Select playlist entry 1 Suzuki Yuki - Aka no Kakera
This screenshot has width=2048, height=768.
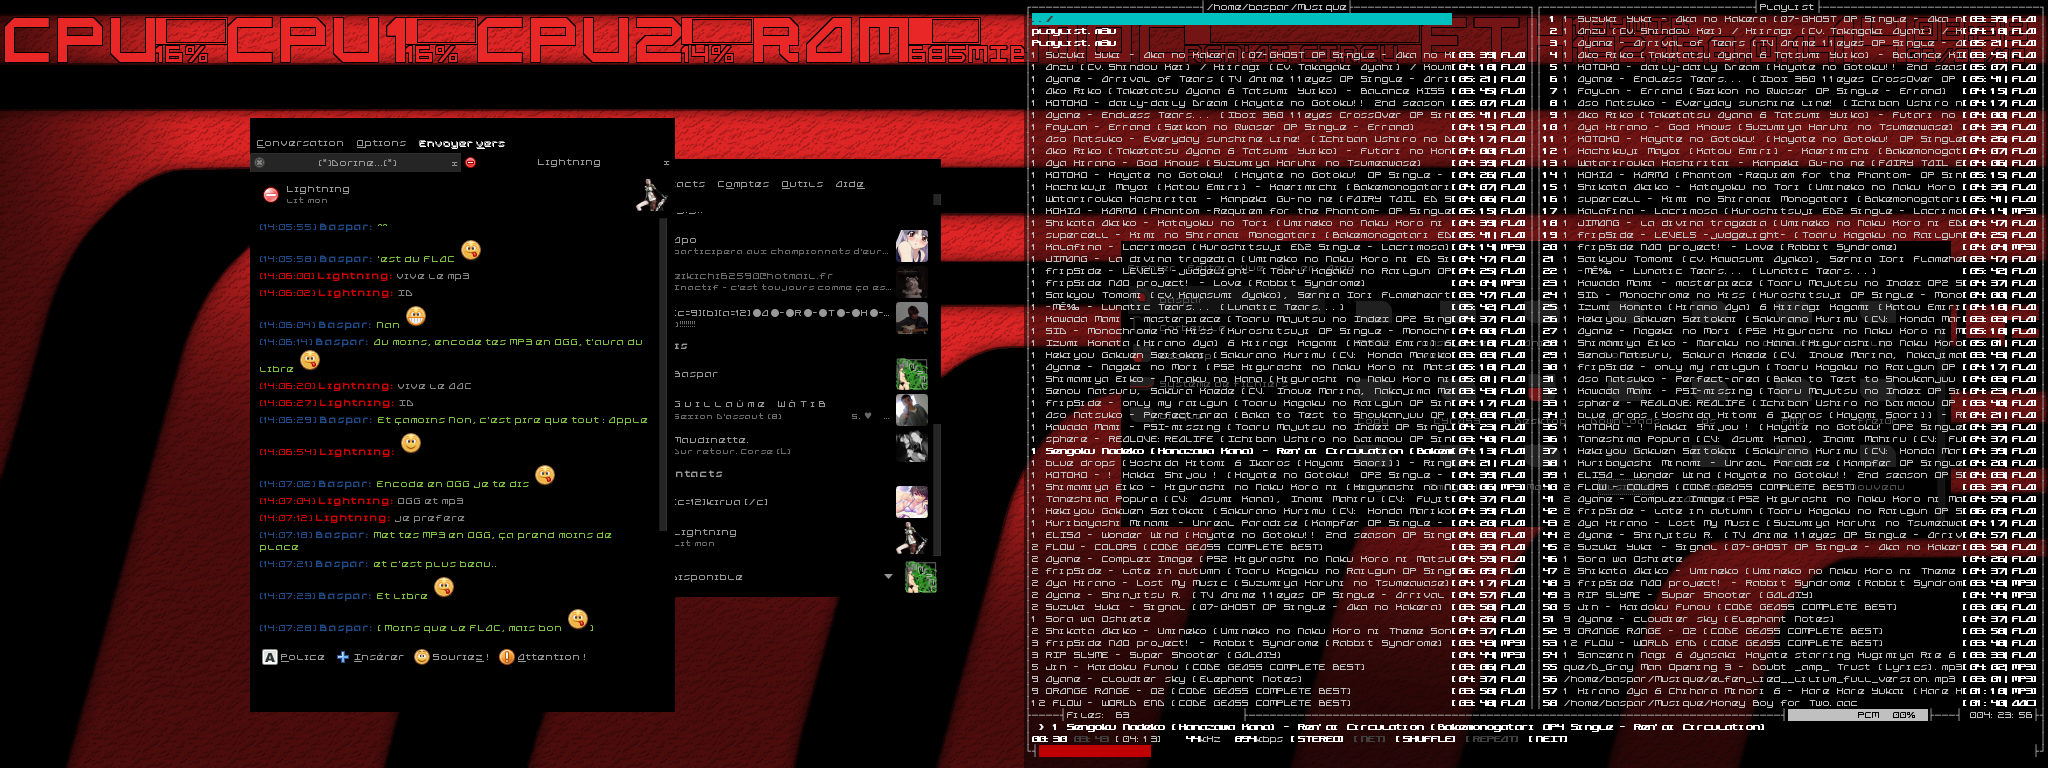coord(1791,19)
